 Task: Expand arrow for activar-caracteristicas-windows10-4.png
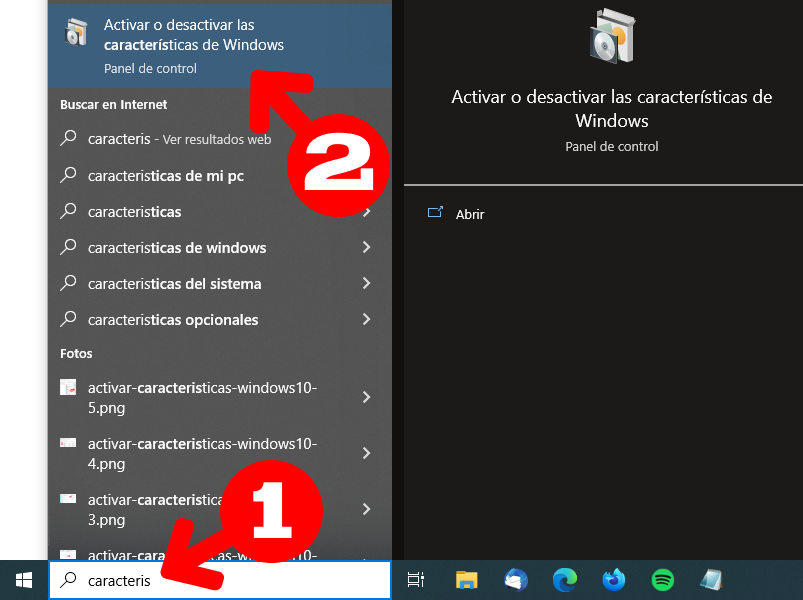click(367, 453)
